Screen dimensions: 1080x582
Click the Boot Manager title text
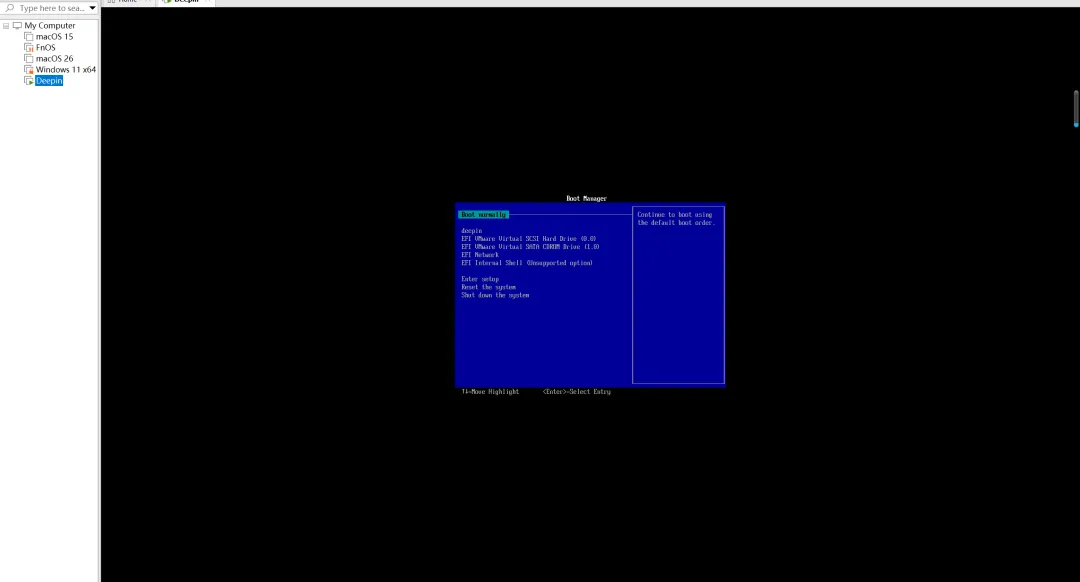pos(587,198)
